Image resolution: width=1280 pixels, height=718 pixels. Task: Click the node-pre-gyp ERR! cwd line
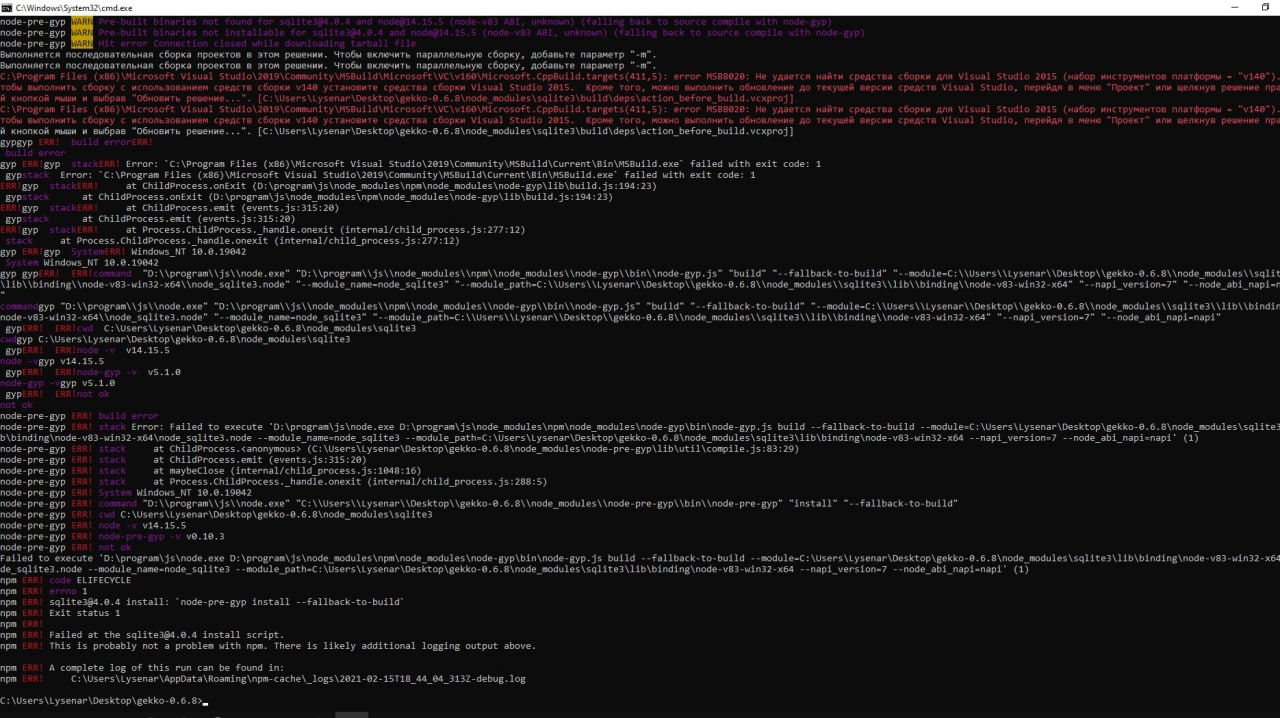click(216, 514)
